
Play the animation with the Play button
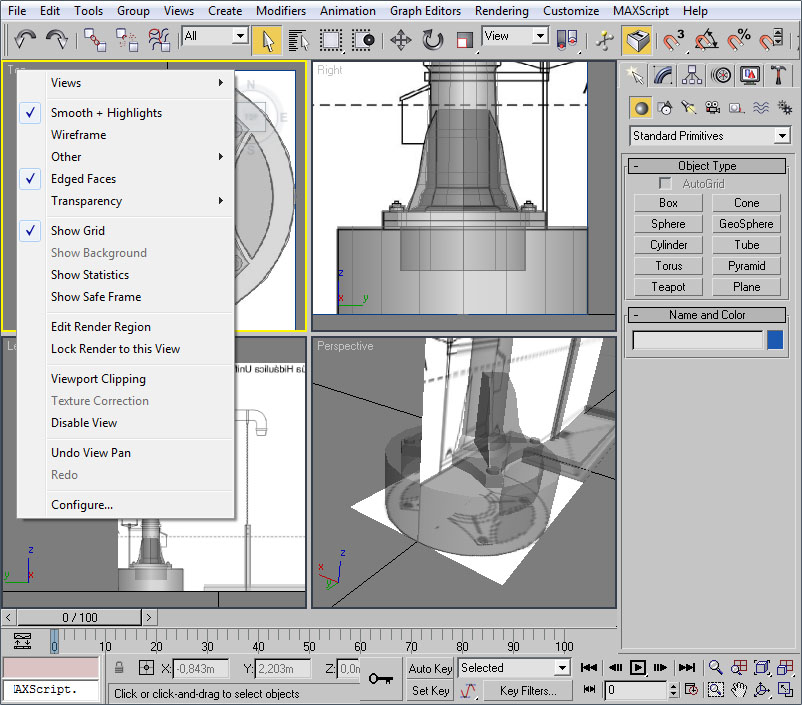coord(637,668)
